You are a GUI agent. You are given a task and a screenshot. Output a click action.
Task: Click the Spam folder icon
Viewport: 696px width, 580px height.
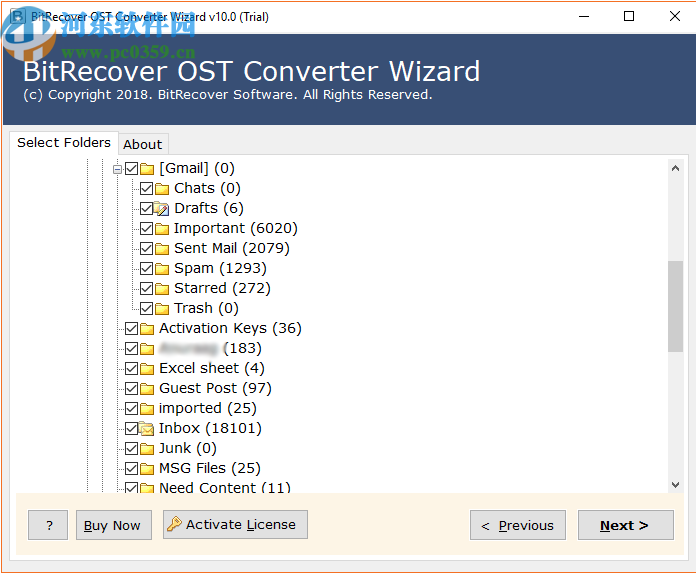click(x=162, y=269)
